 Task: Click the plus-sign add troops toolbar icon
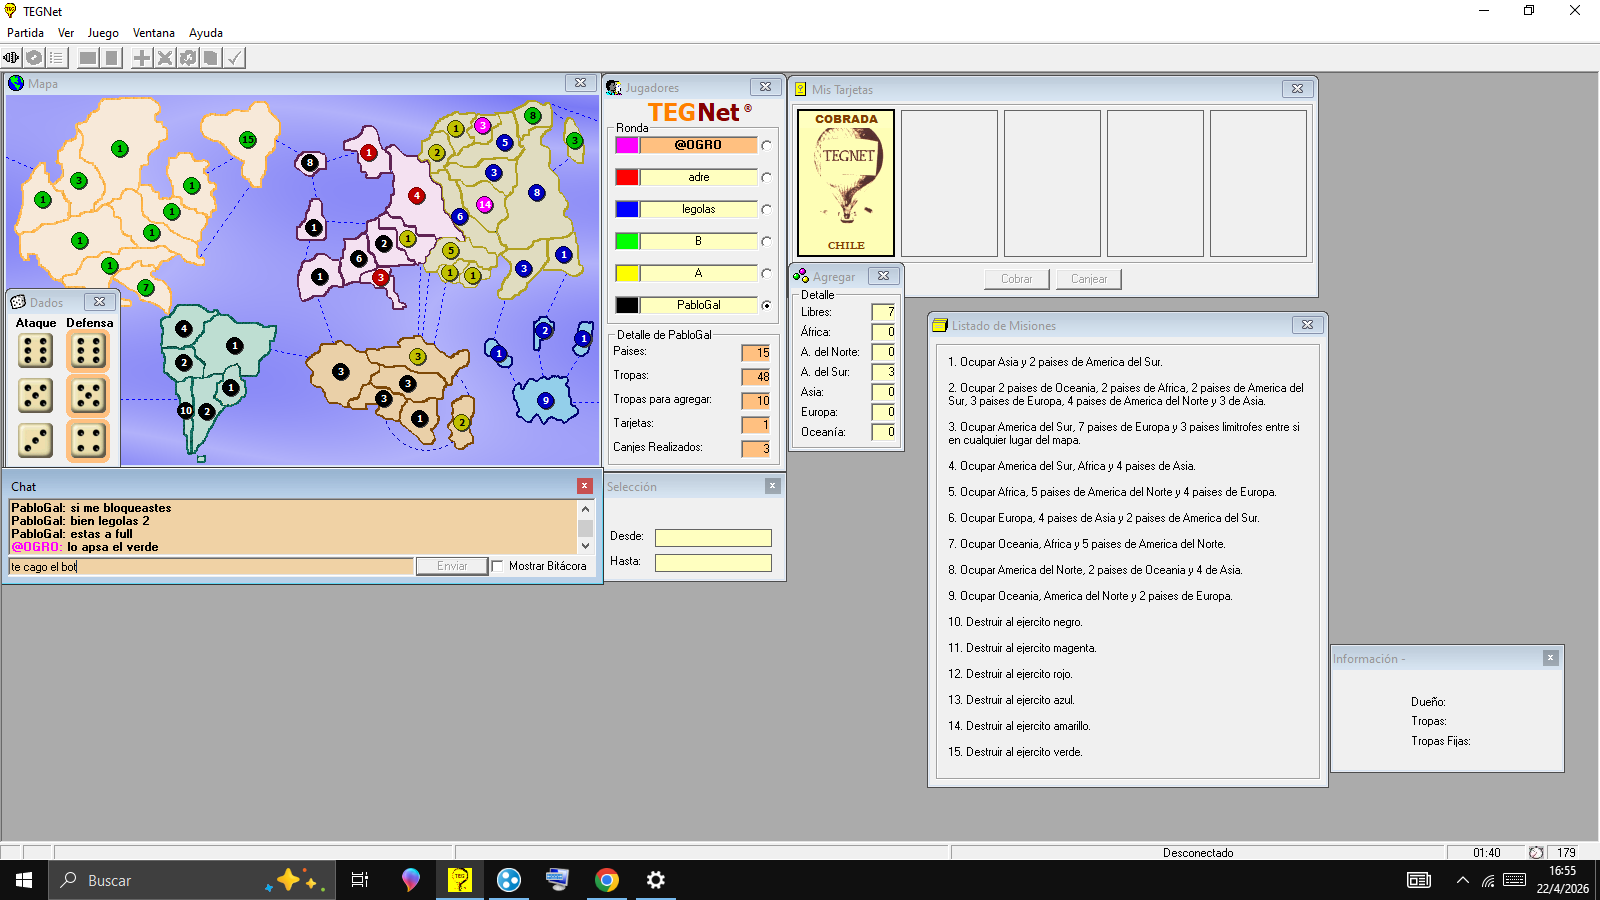coord(142,58)
